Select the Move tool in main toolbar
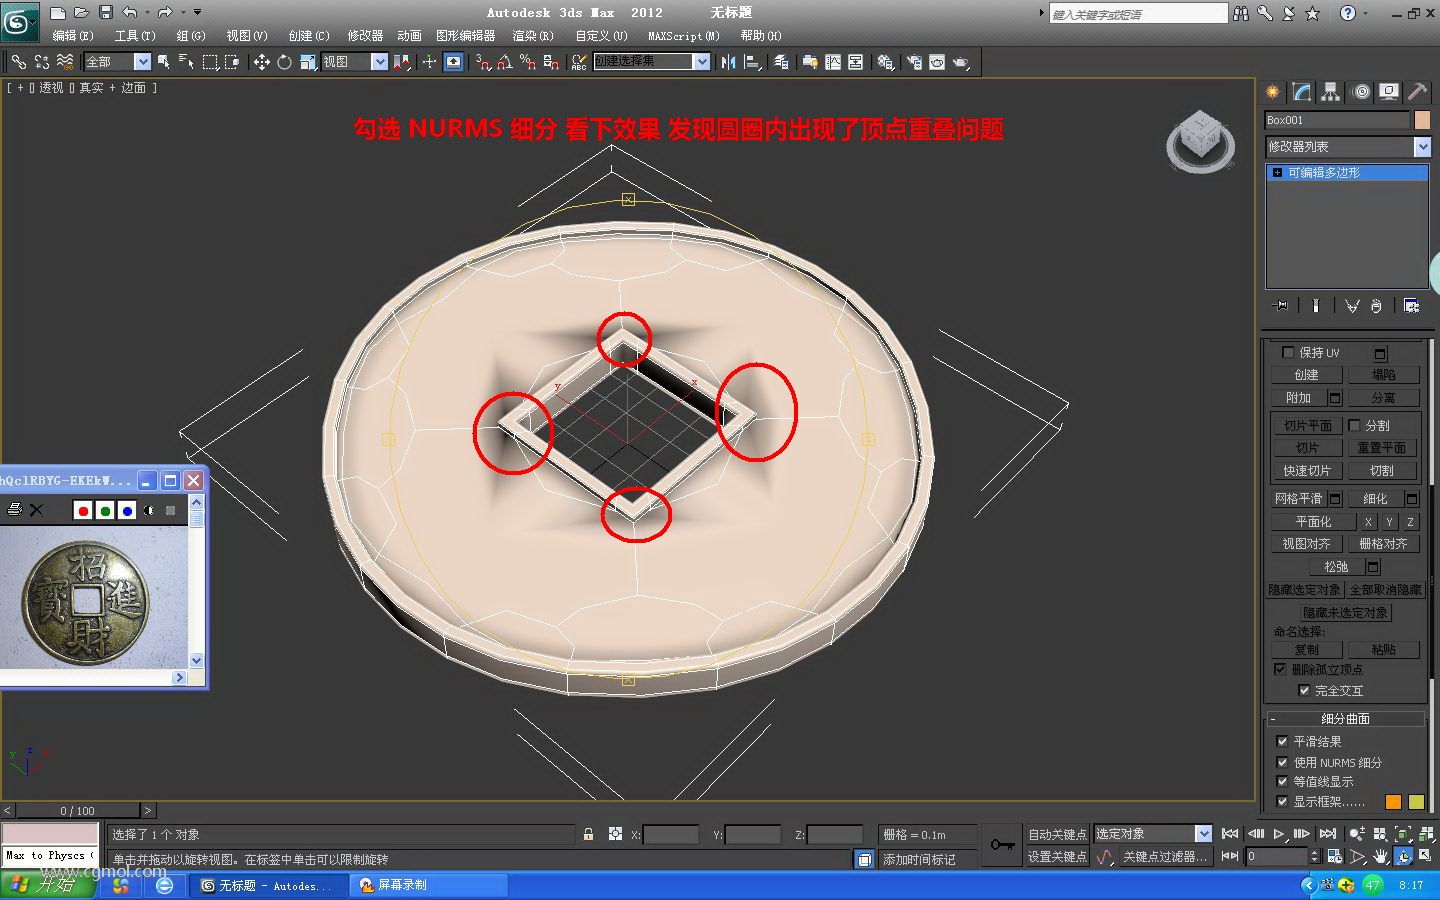This screenshot has height=900, width=1440. coord(261,62)
